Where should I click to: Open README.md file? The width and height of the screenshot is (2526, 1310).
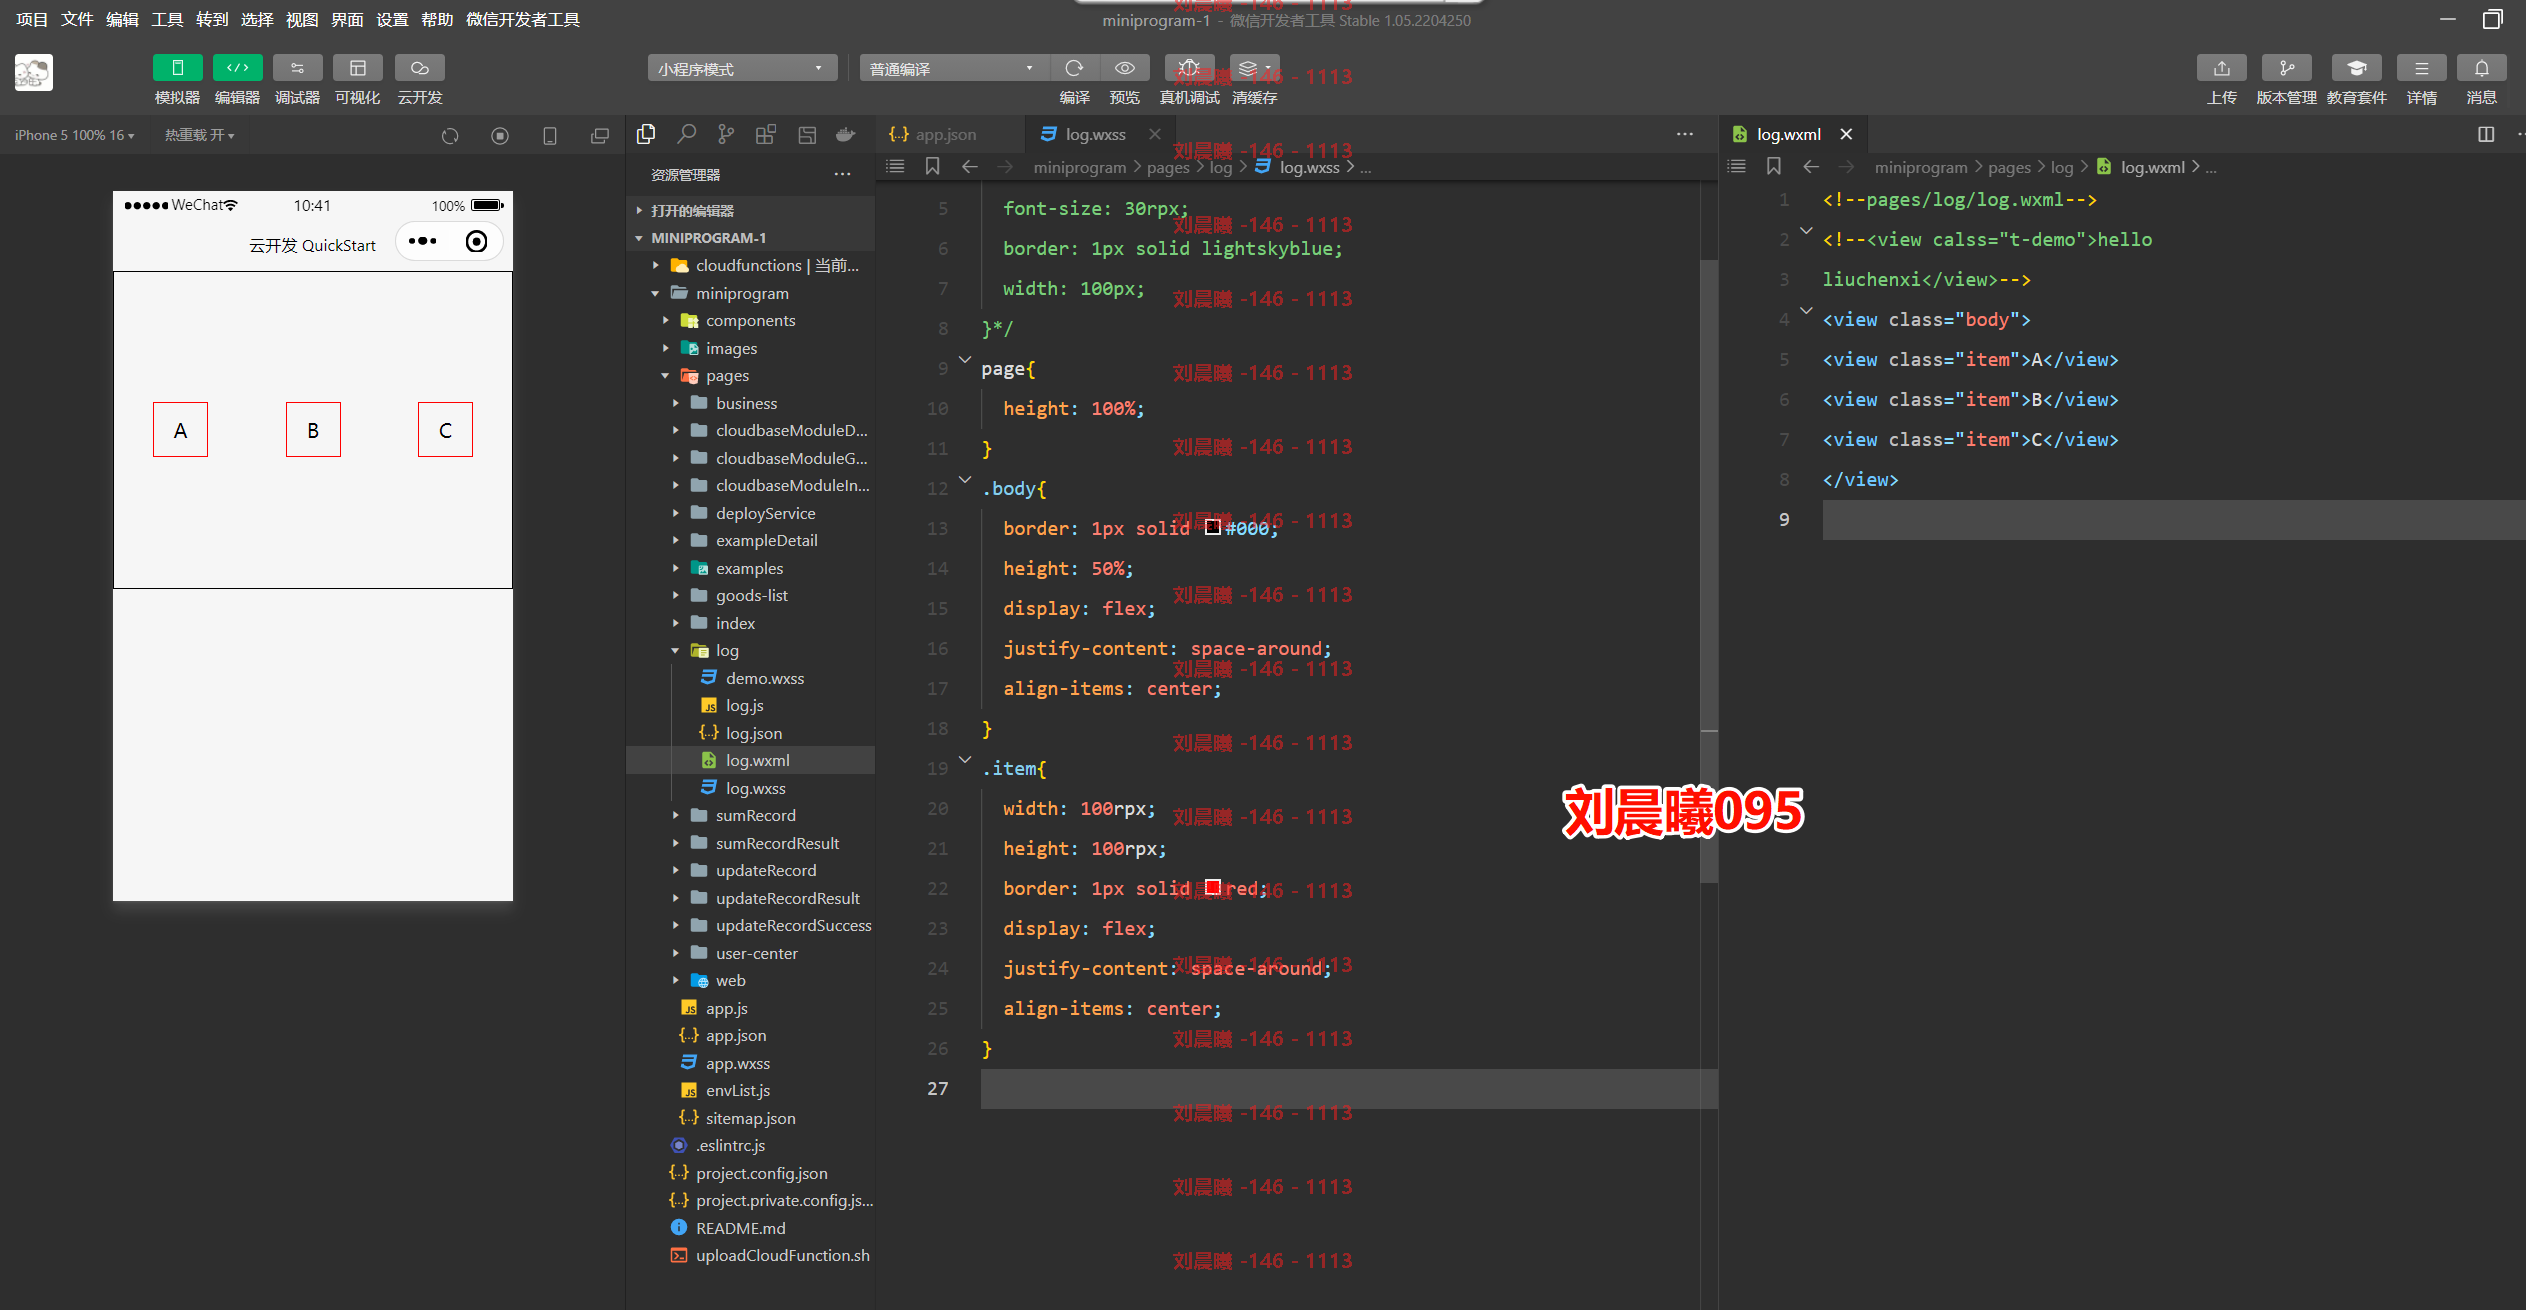point(740,1228)
